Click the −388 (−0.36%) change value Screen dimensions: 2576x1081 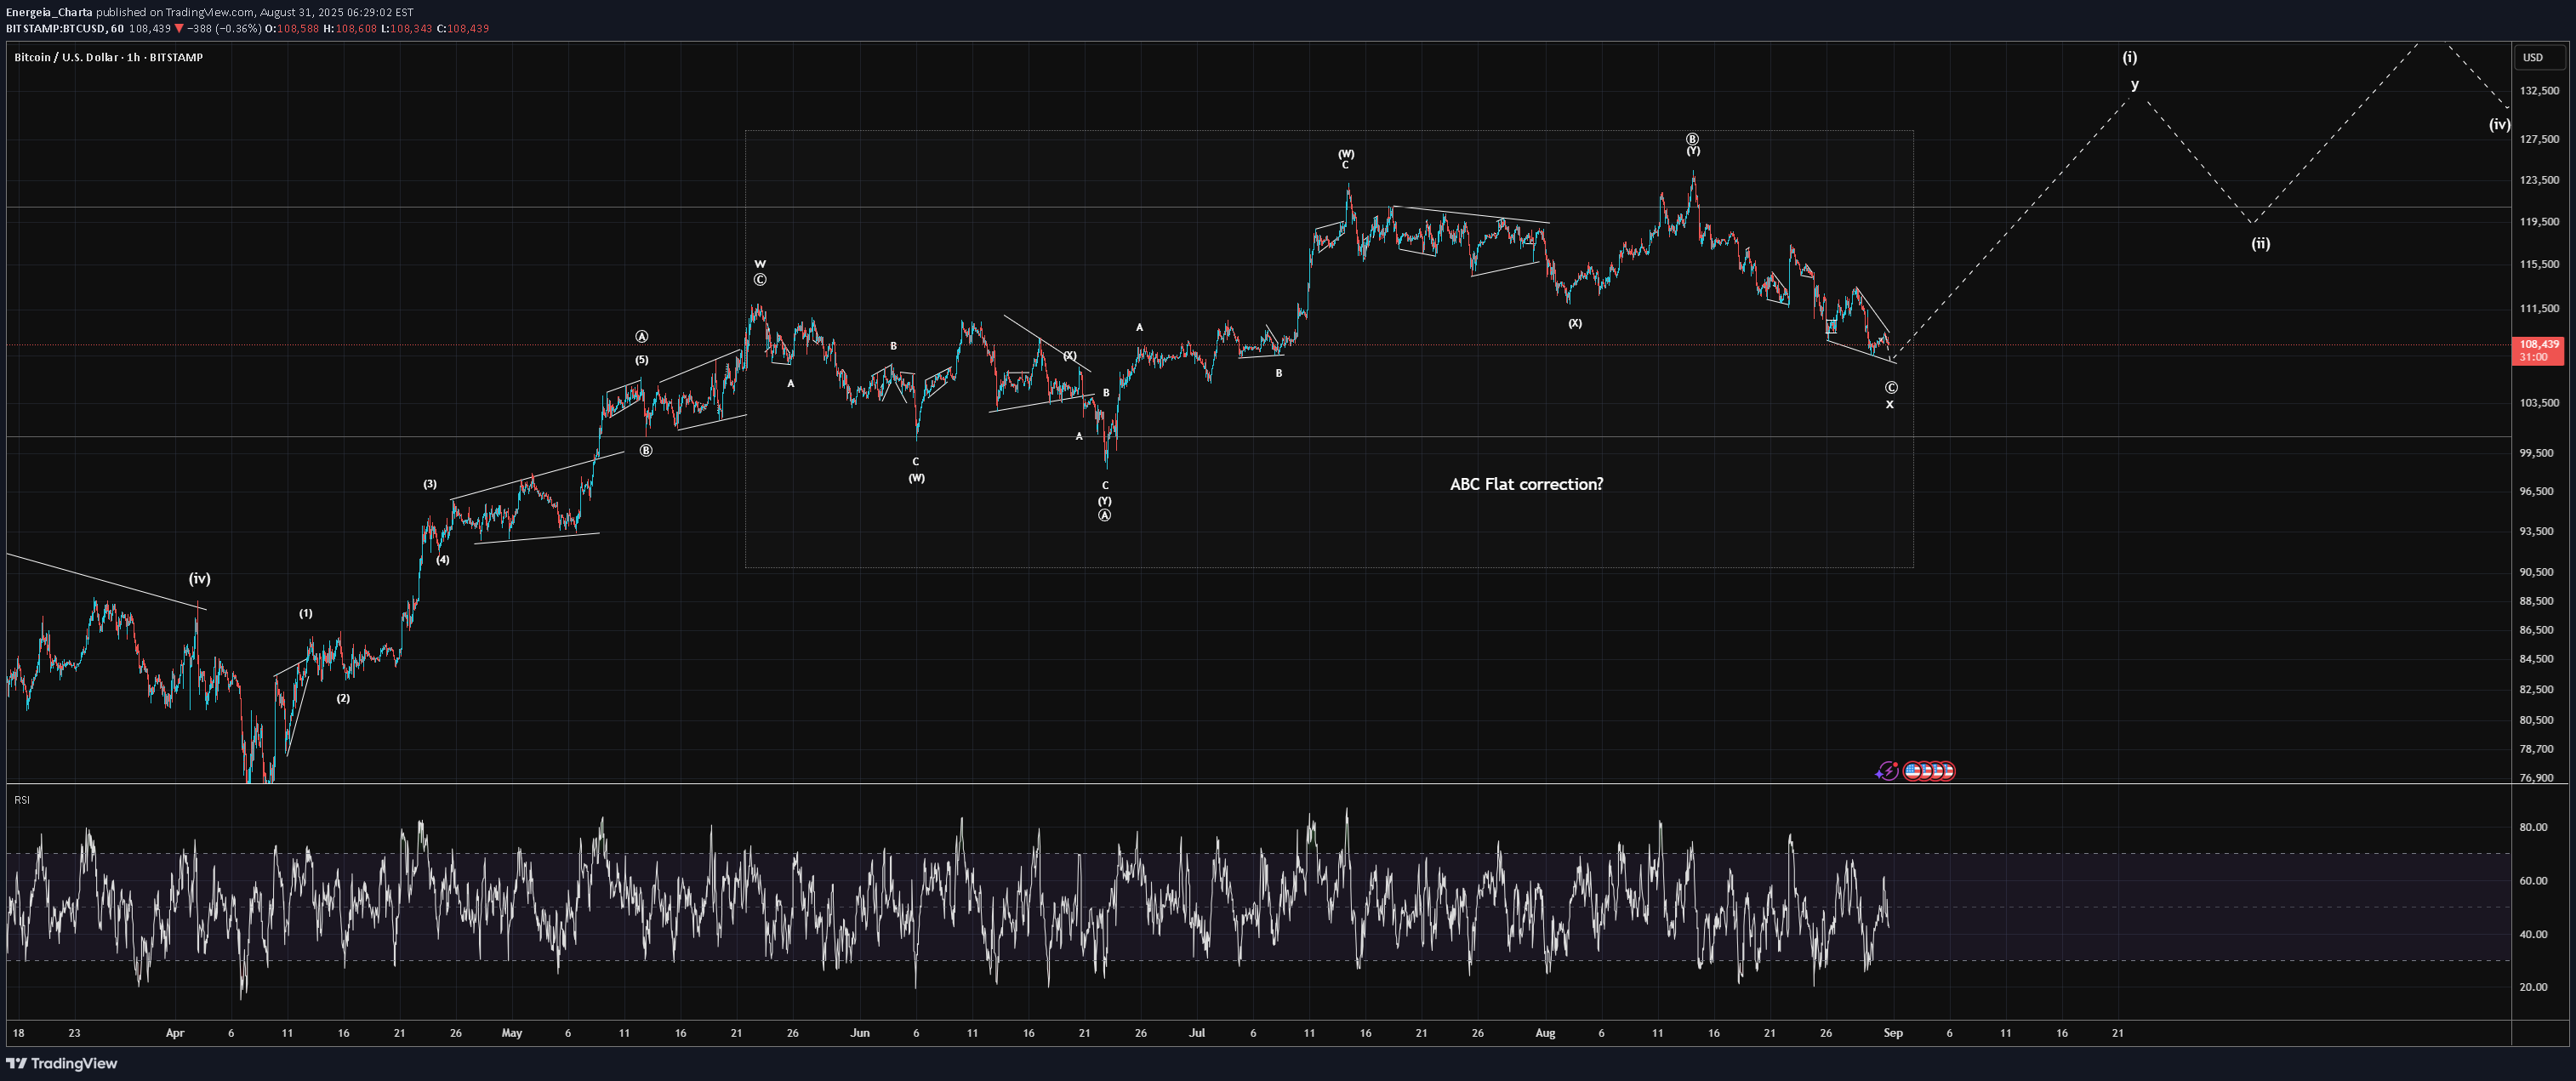(x=224, y=28)
